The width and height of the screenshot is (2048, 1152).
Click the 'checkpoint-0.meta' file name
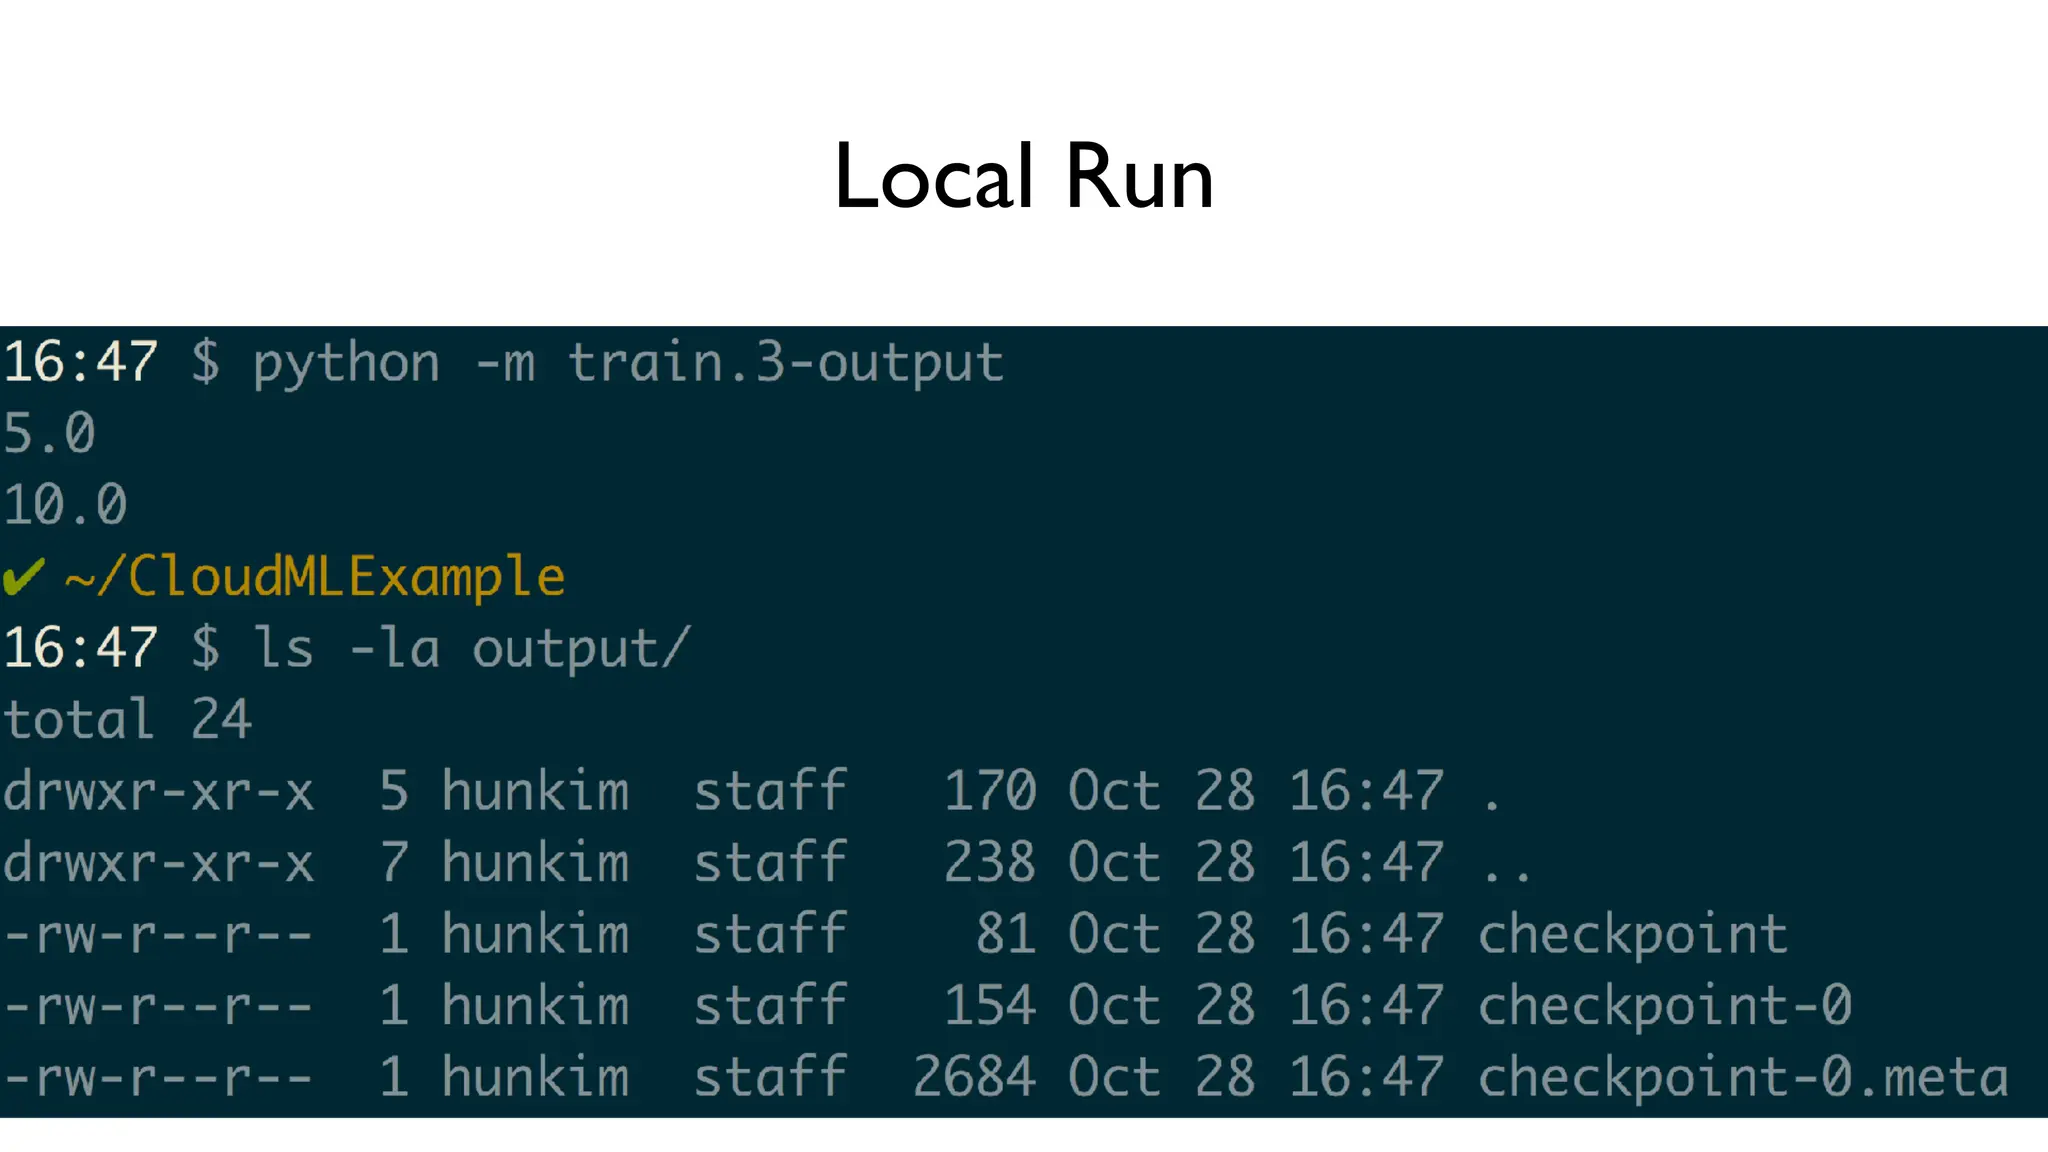pyautogui.click(x=1743, y=1077)
